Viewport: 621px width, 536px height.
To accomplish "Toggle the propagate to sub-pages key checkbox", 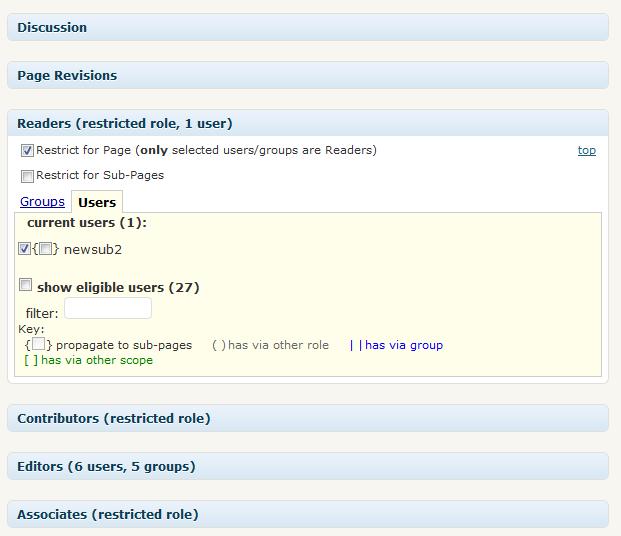I will 38,344.
